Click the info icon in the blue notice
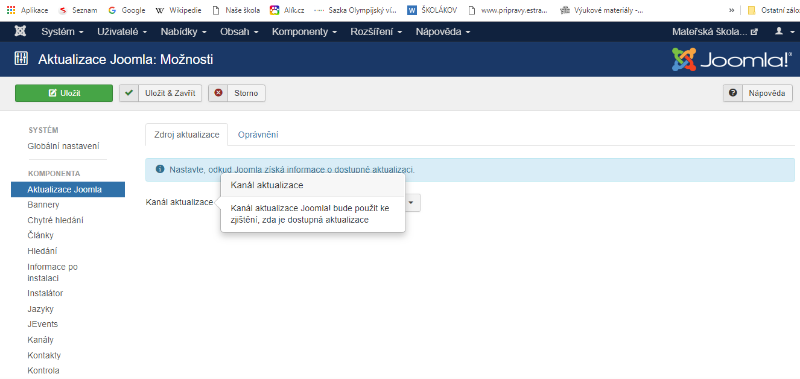The width and height of the screenshot is (800, 379). (160, 169)
